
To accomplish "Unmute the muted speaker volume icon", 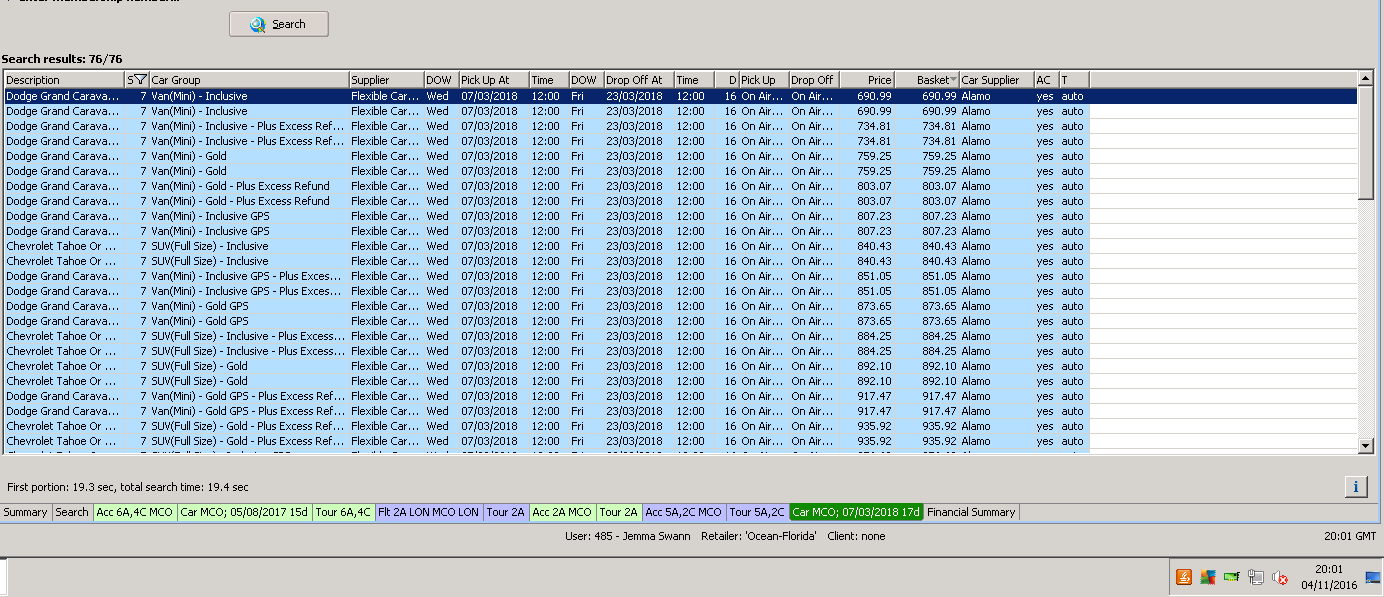I will [x=1278, y=577].
